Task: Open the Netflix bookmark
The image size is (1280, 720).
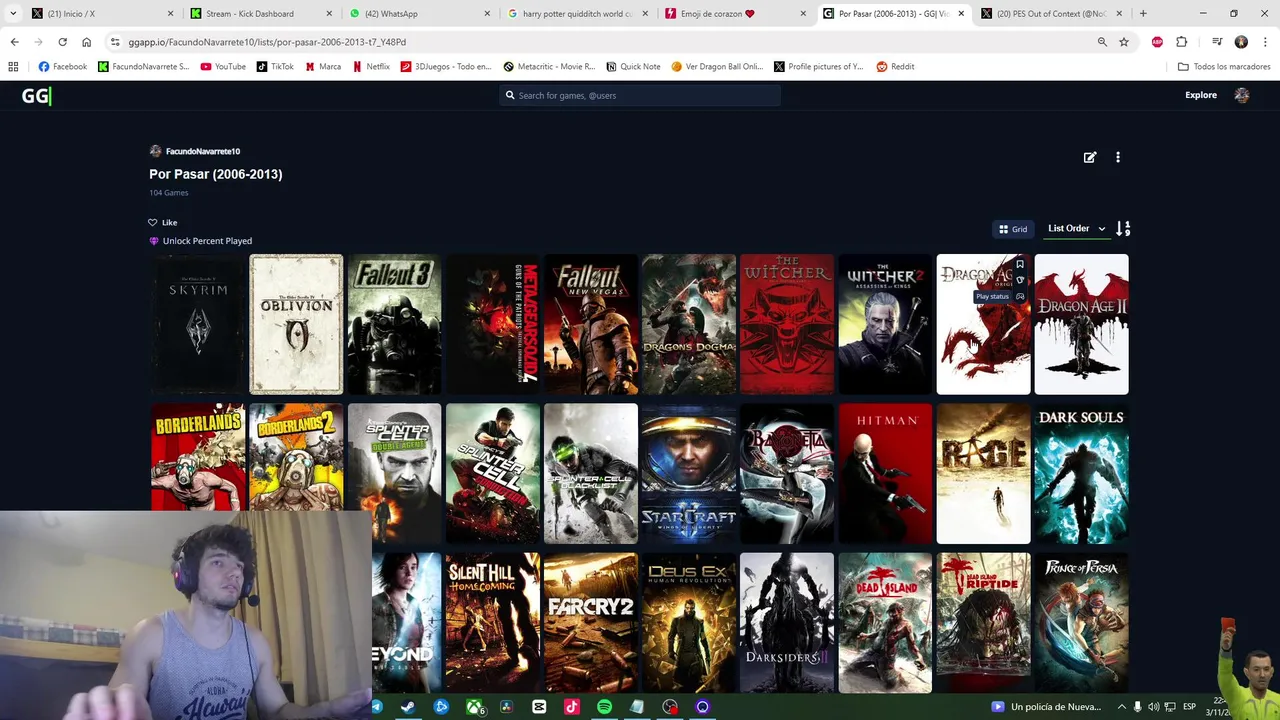Action: click(371, 67)
